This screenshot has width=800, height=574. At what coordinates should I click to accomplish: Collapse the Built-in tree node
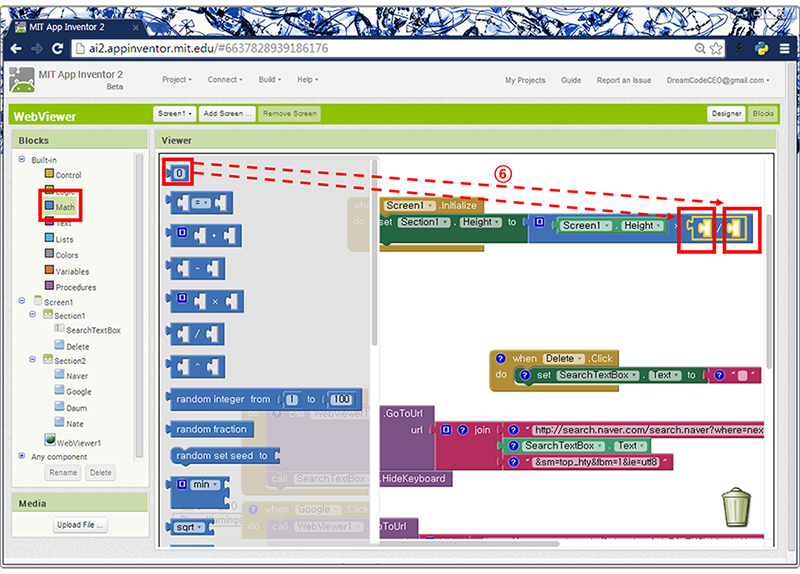21,159
